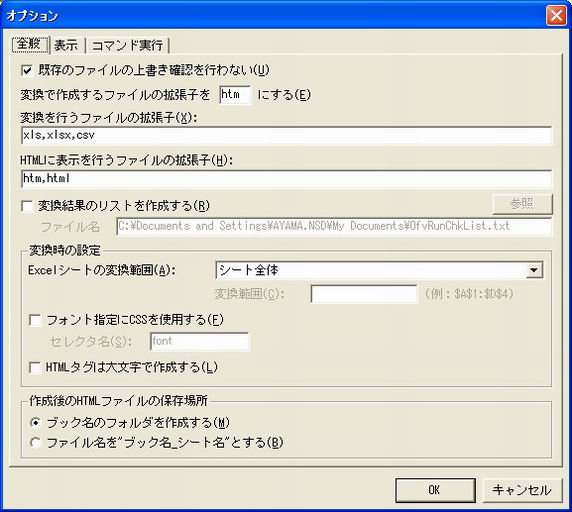
Task: Click the OfvRunChkList.txt file name field
Action: pyautogui.click(x=334, y=226)
